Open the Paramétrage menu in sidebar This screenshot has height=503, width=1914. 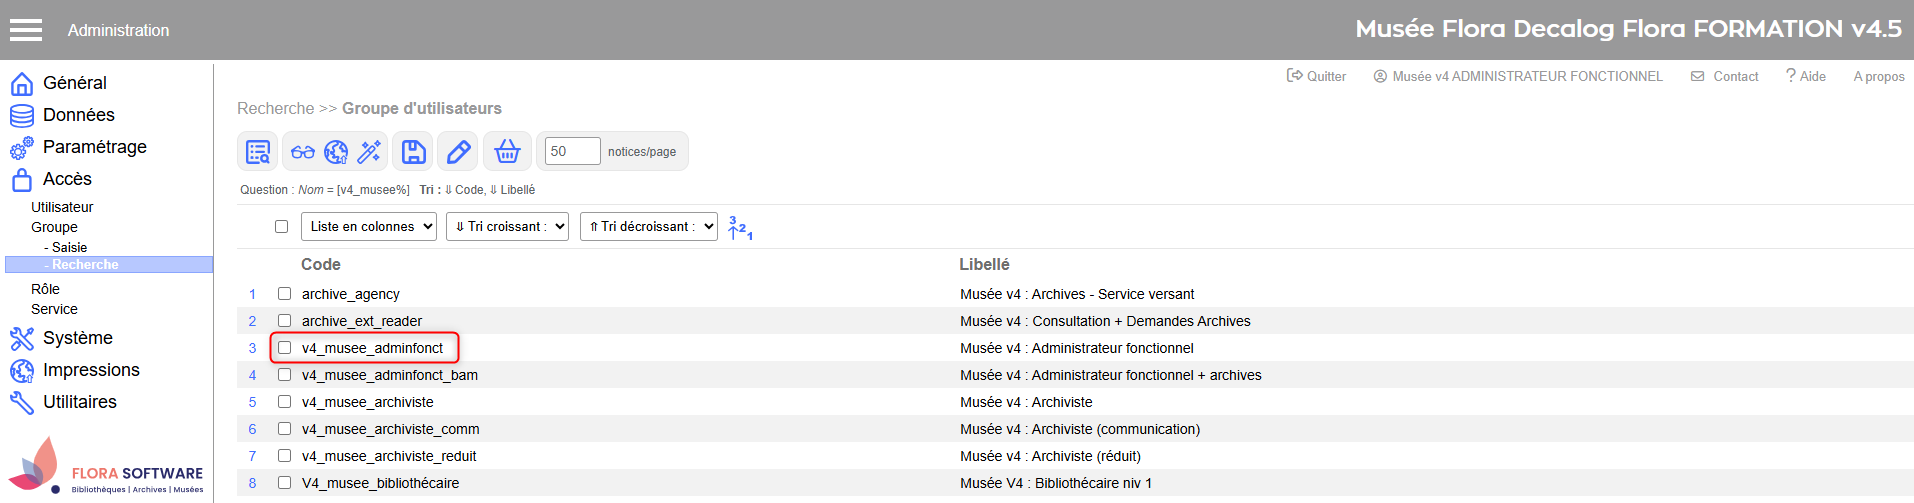pyautogui.click(x=94, y=147)
